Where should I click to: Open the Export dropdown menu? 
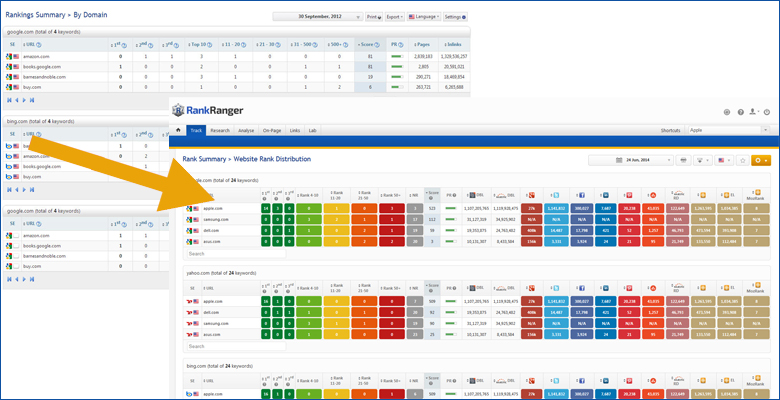394,17
